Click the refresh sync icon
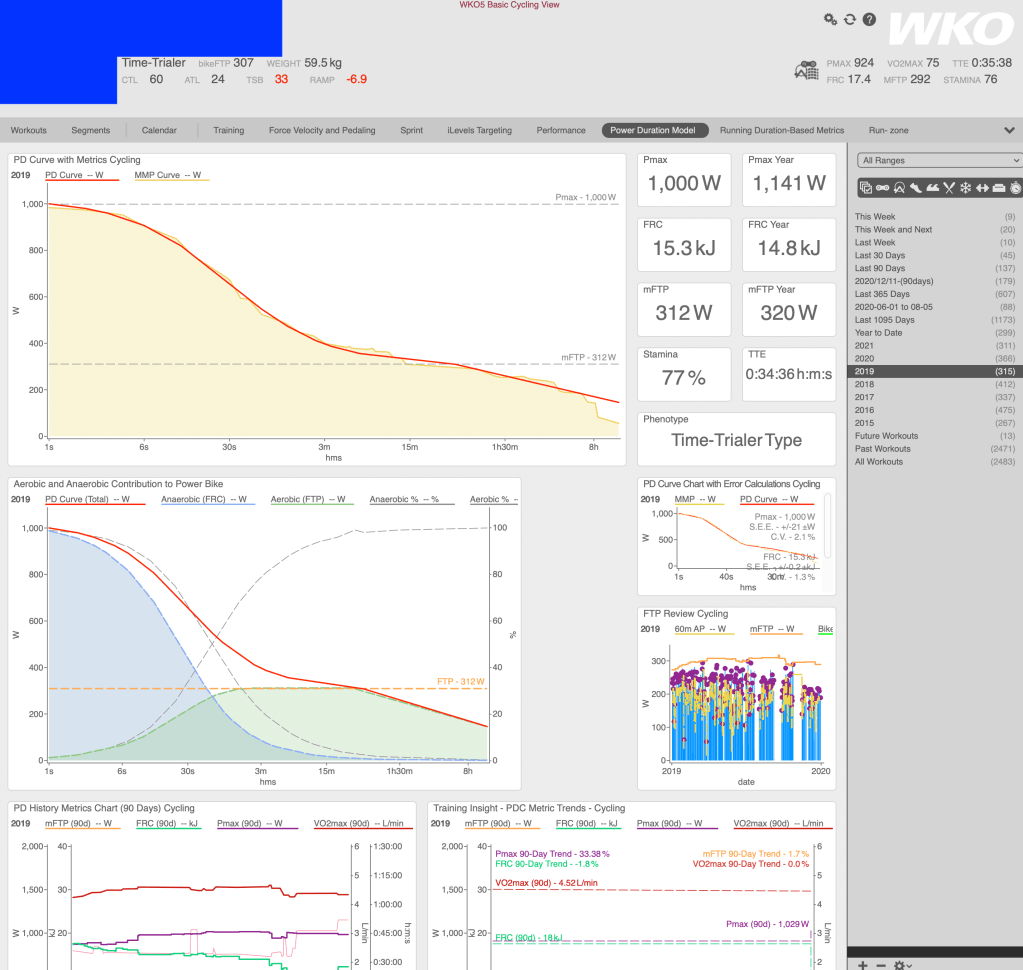The height and width of the screenshot is (970, 1023). coord(850,19)
